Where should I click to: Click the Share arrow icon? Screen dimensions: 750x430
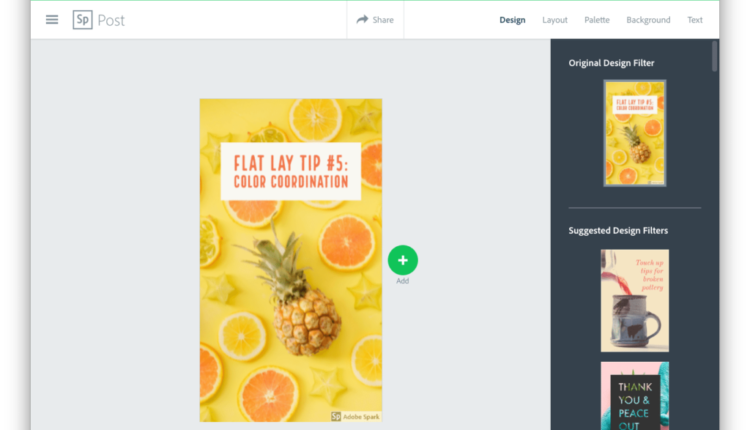pos(363,19)
